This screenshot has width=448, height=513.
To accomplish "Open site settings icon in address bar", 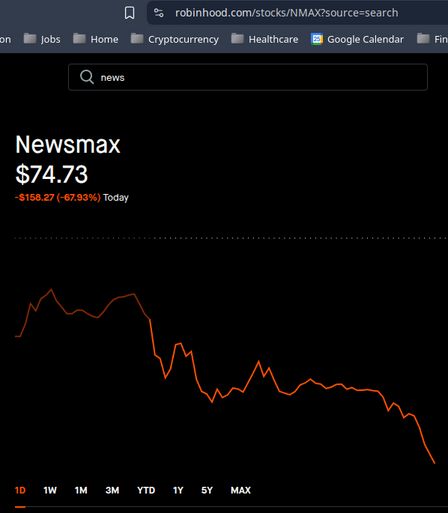I will 159,13.
